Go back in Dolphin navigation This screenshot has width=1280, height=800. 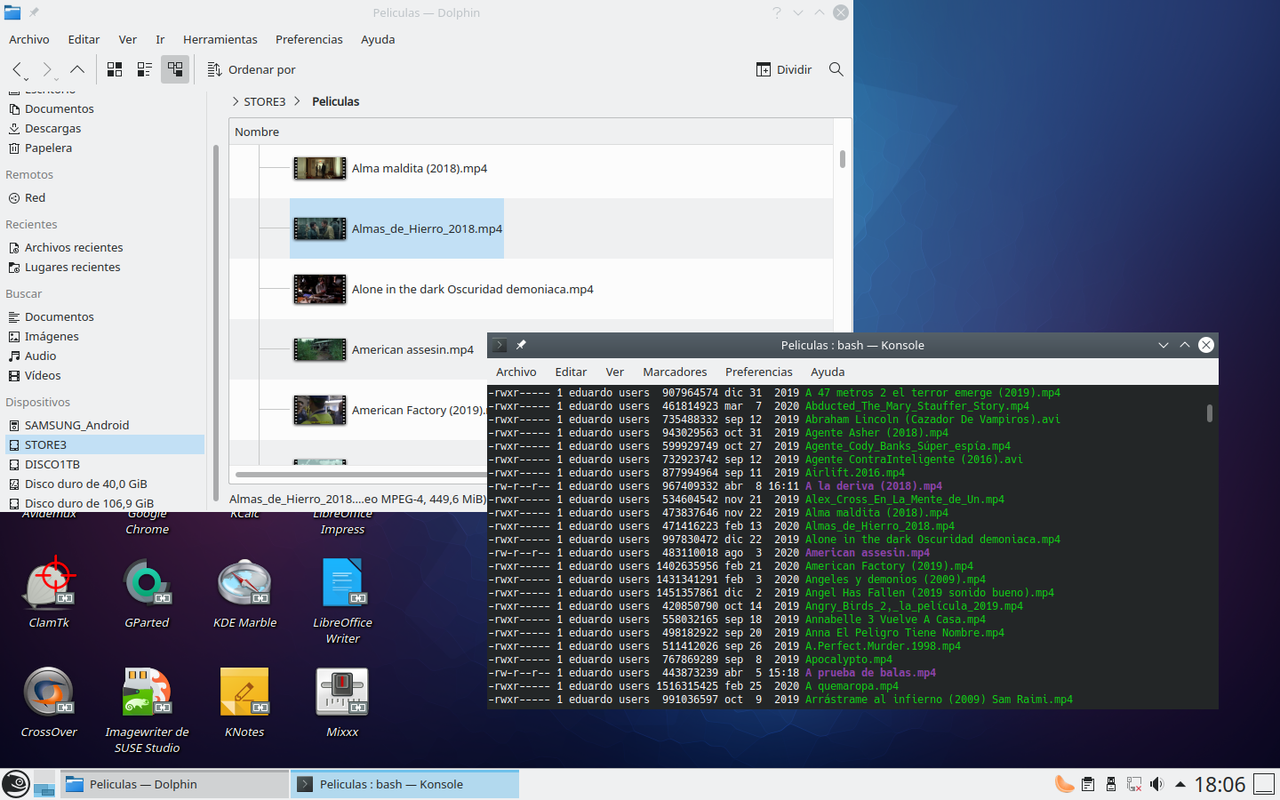(17, 69)
